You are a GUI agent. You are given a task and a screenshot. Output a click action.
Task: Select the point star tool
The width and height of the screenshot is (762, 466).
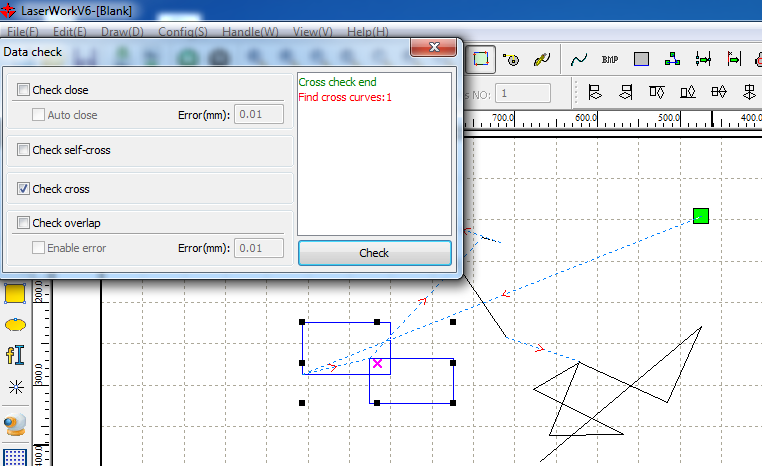pos(15,386)
